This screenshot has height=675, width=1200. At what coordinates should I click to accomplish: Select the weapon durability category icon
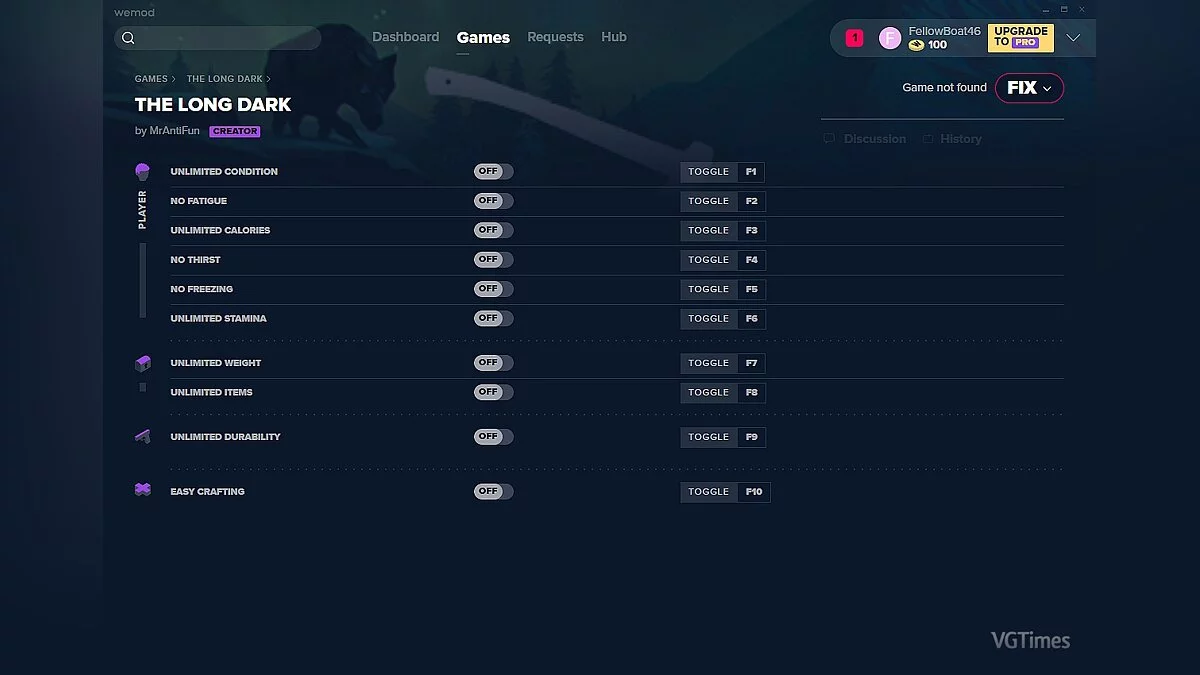pos(143,436)
